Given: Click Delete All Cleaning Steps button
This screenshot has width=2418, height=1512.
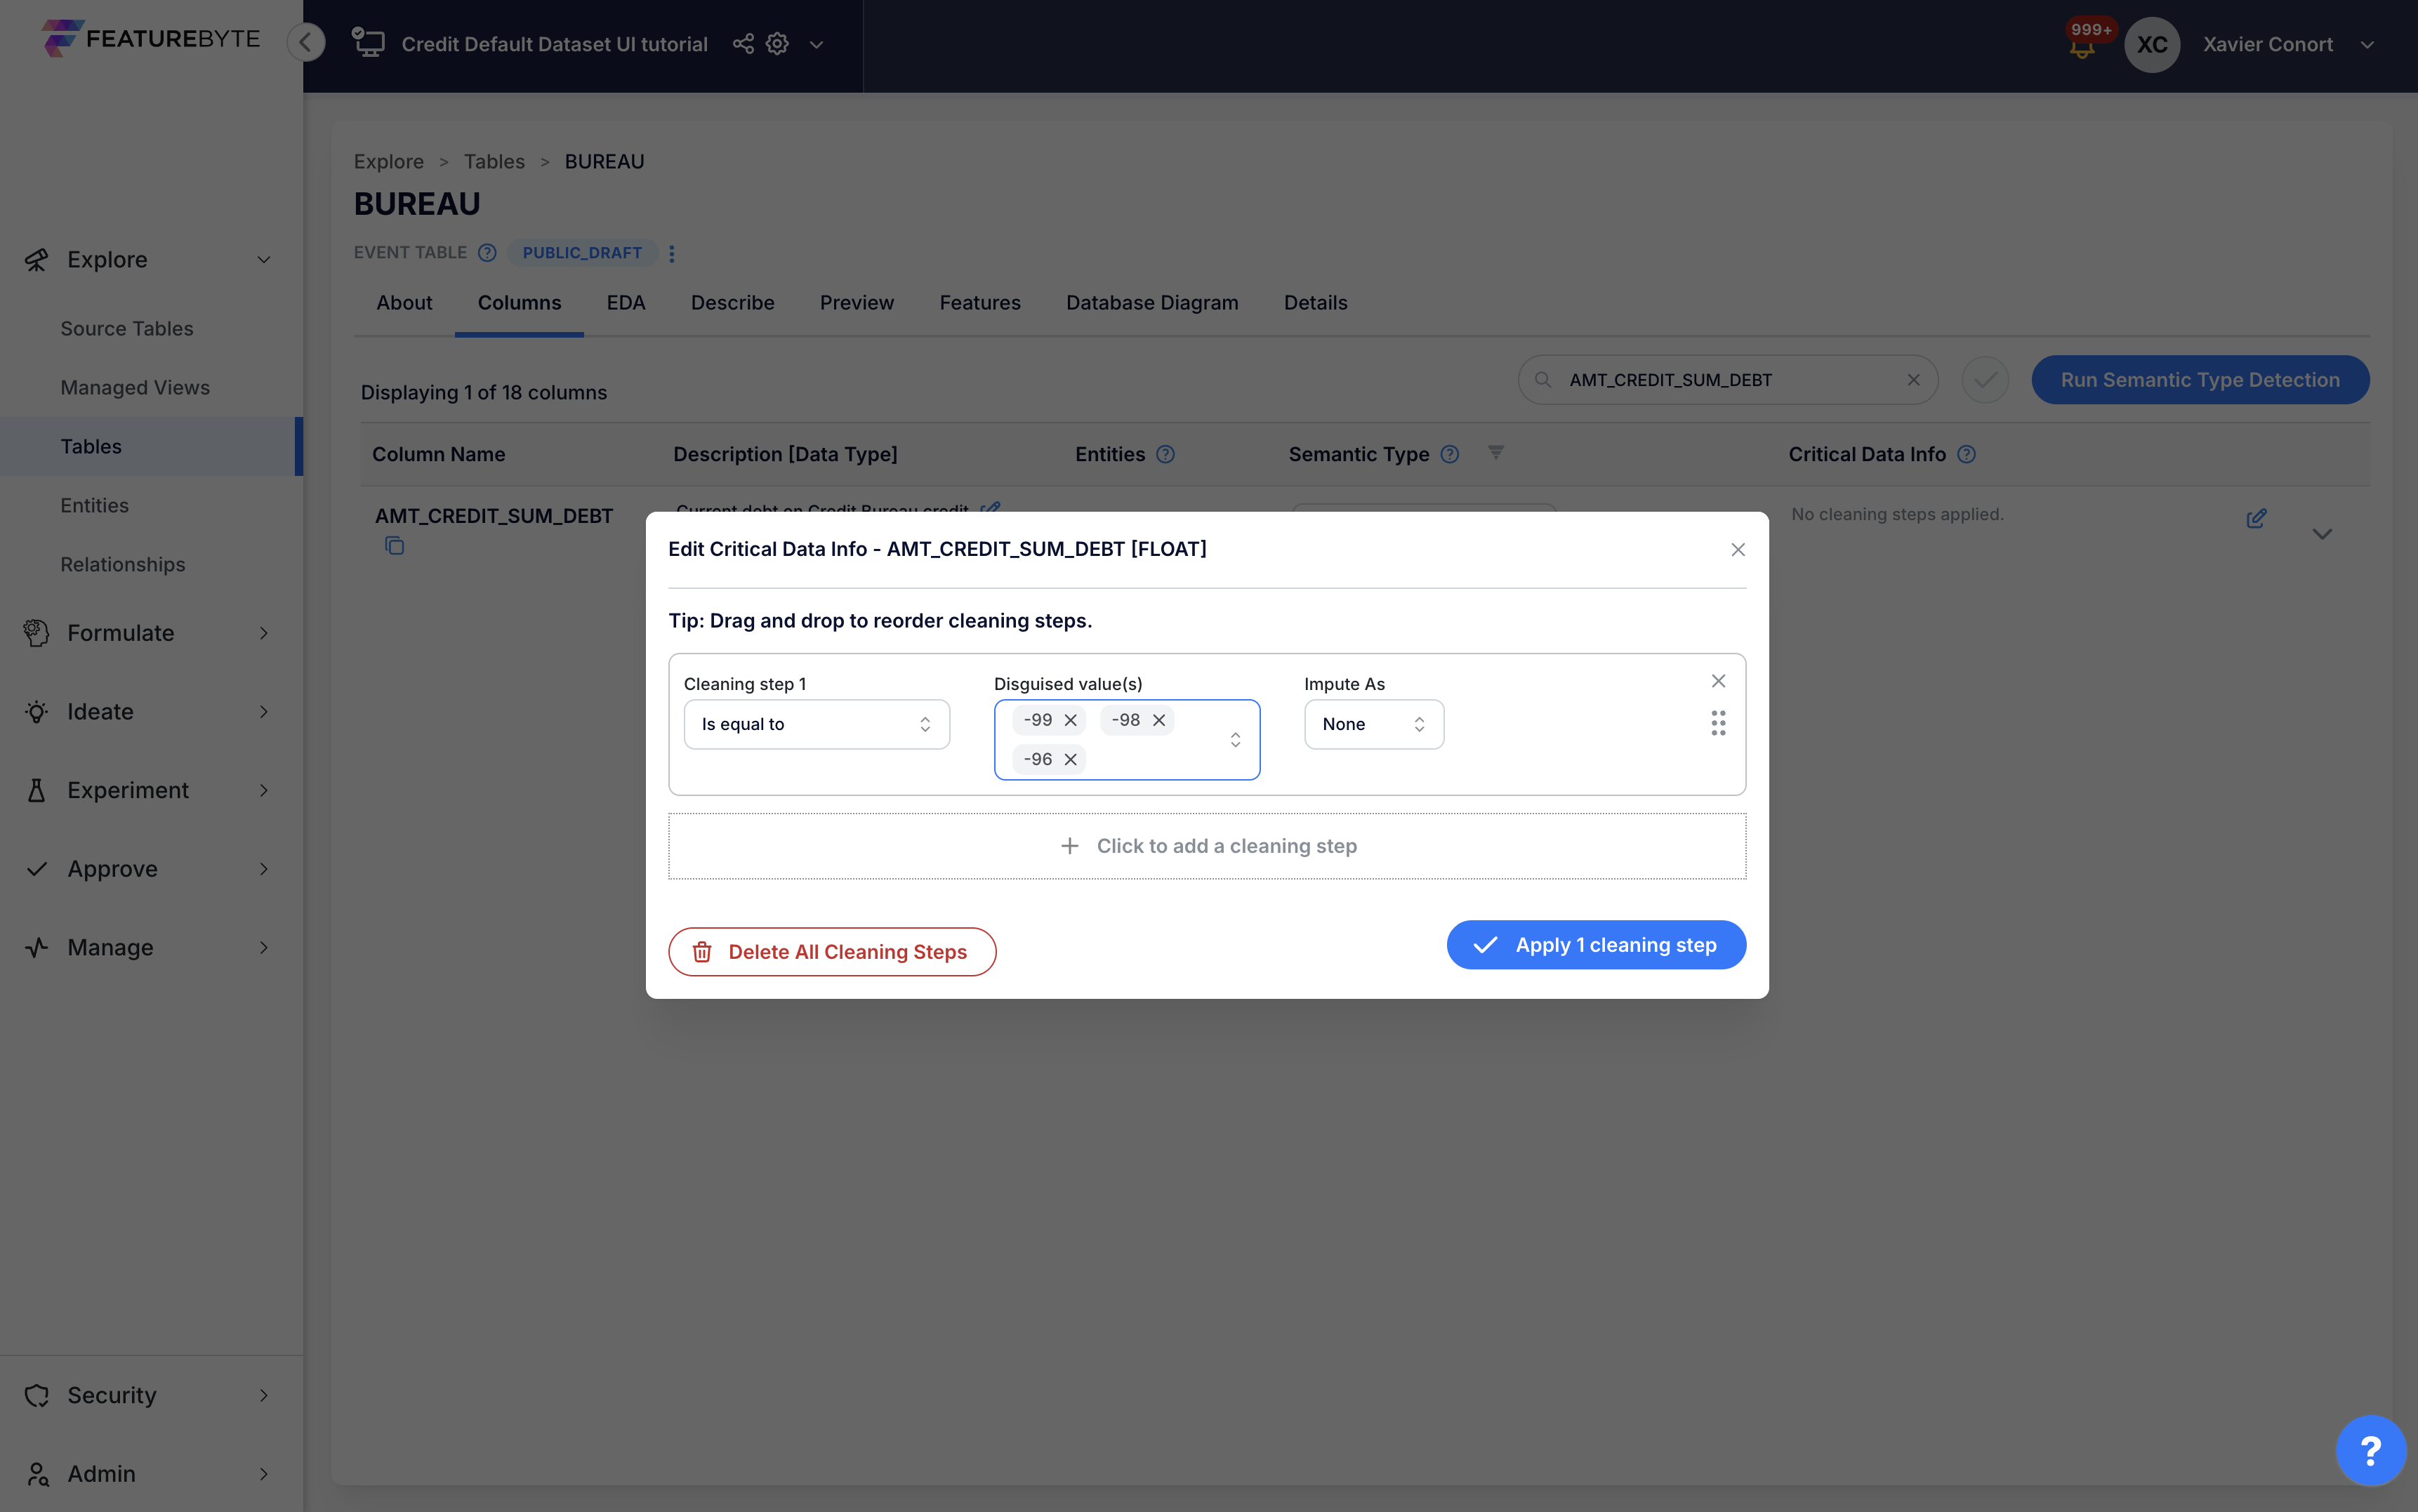Looking at the screenshot, I should [832, 952].
